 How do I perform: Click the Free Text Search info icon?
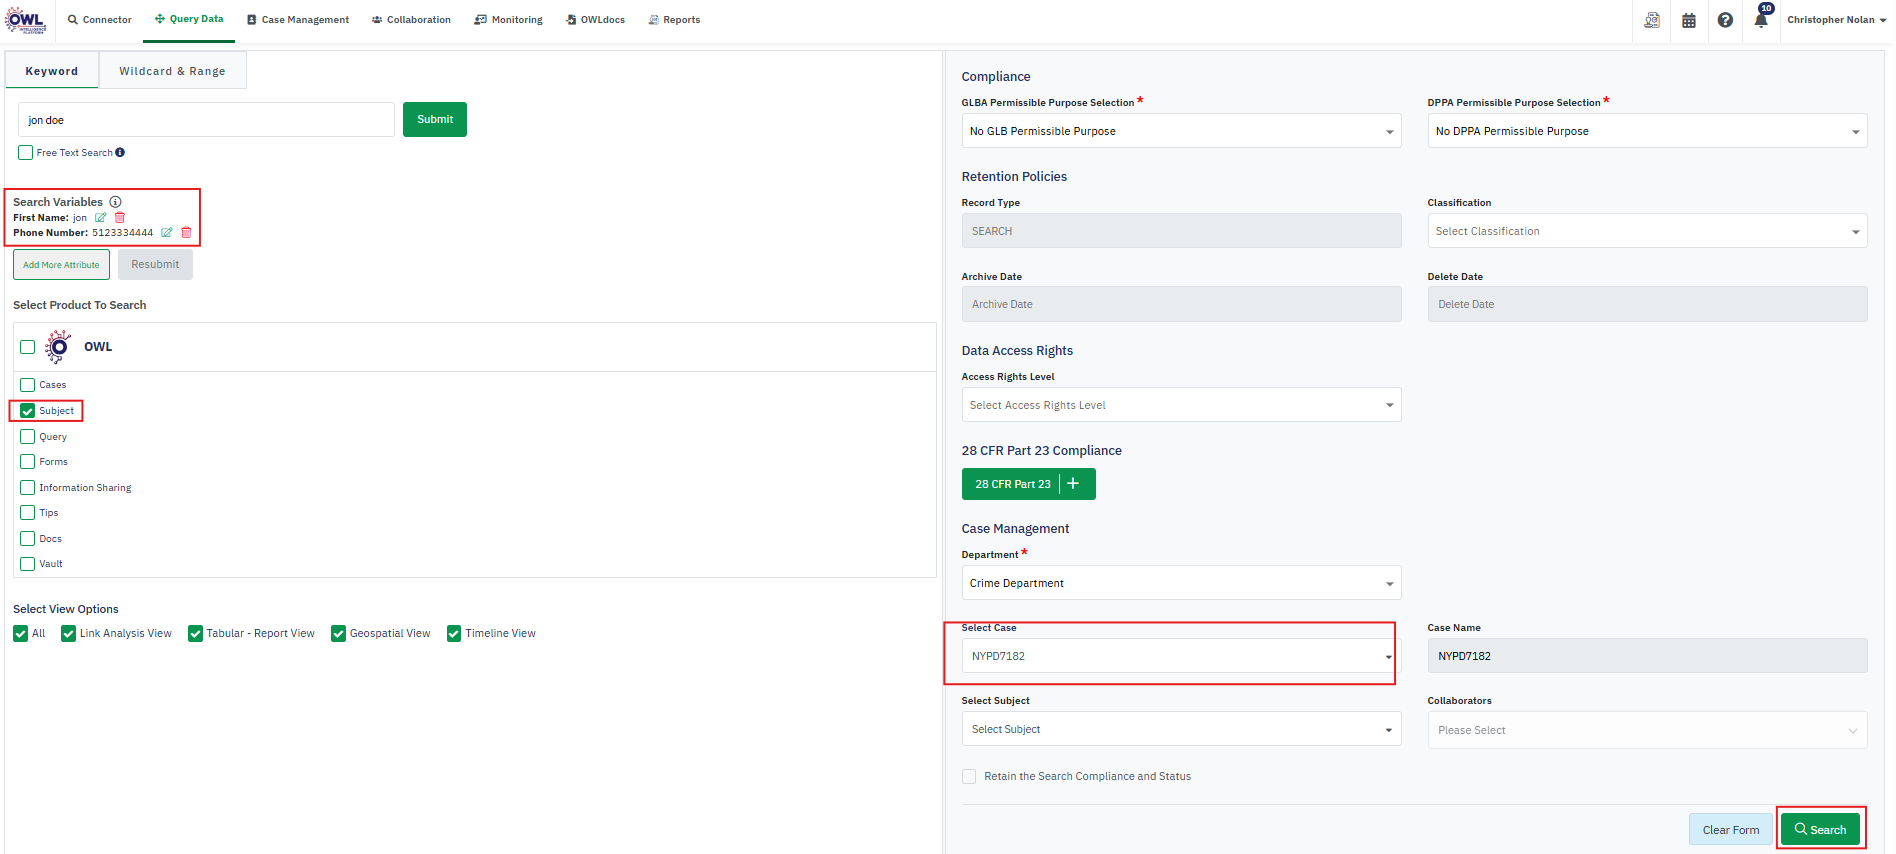[120, 153]
